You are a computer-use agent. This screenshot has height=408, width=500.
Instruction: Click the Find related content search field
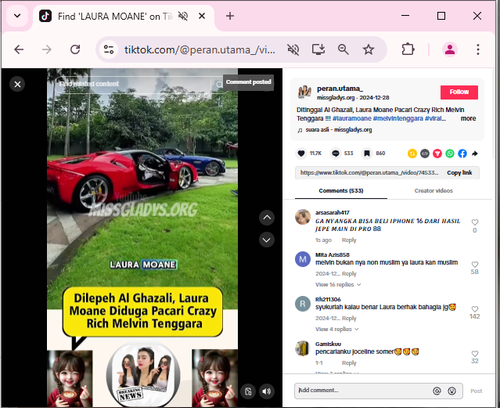pos(133,84)
